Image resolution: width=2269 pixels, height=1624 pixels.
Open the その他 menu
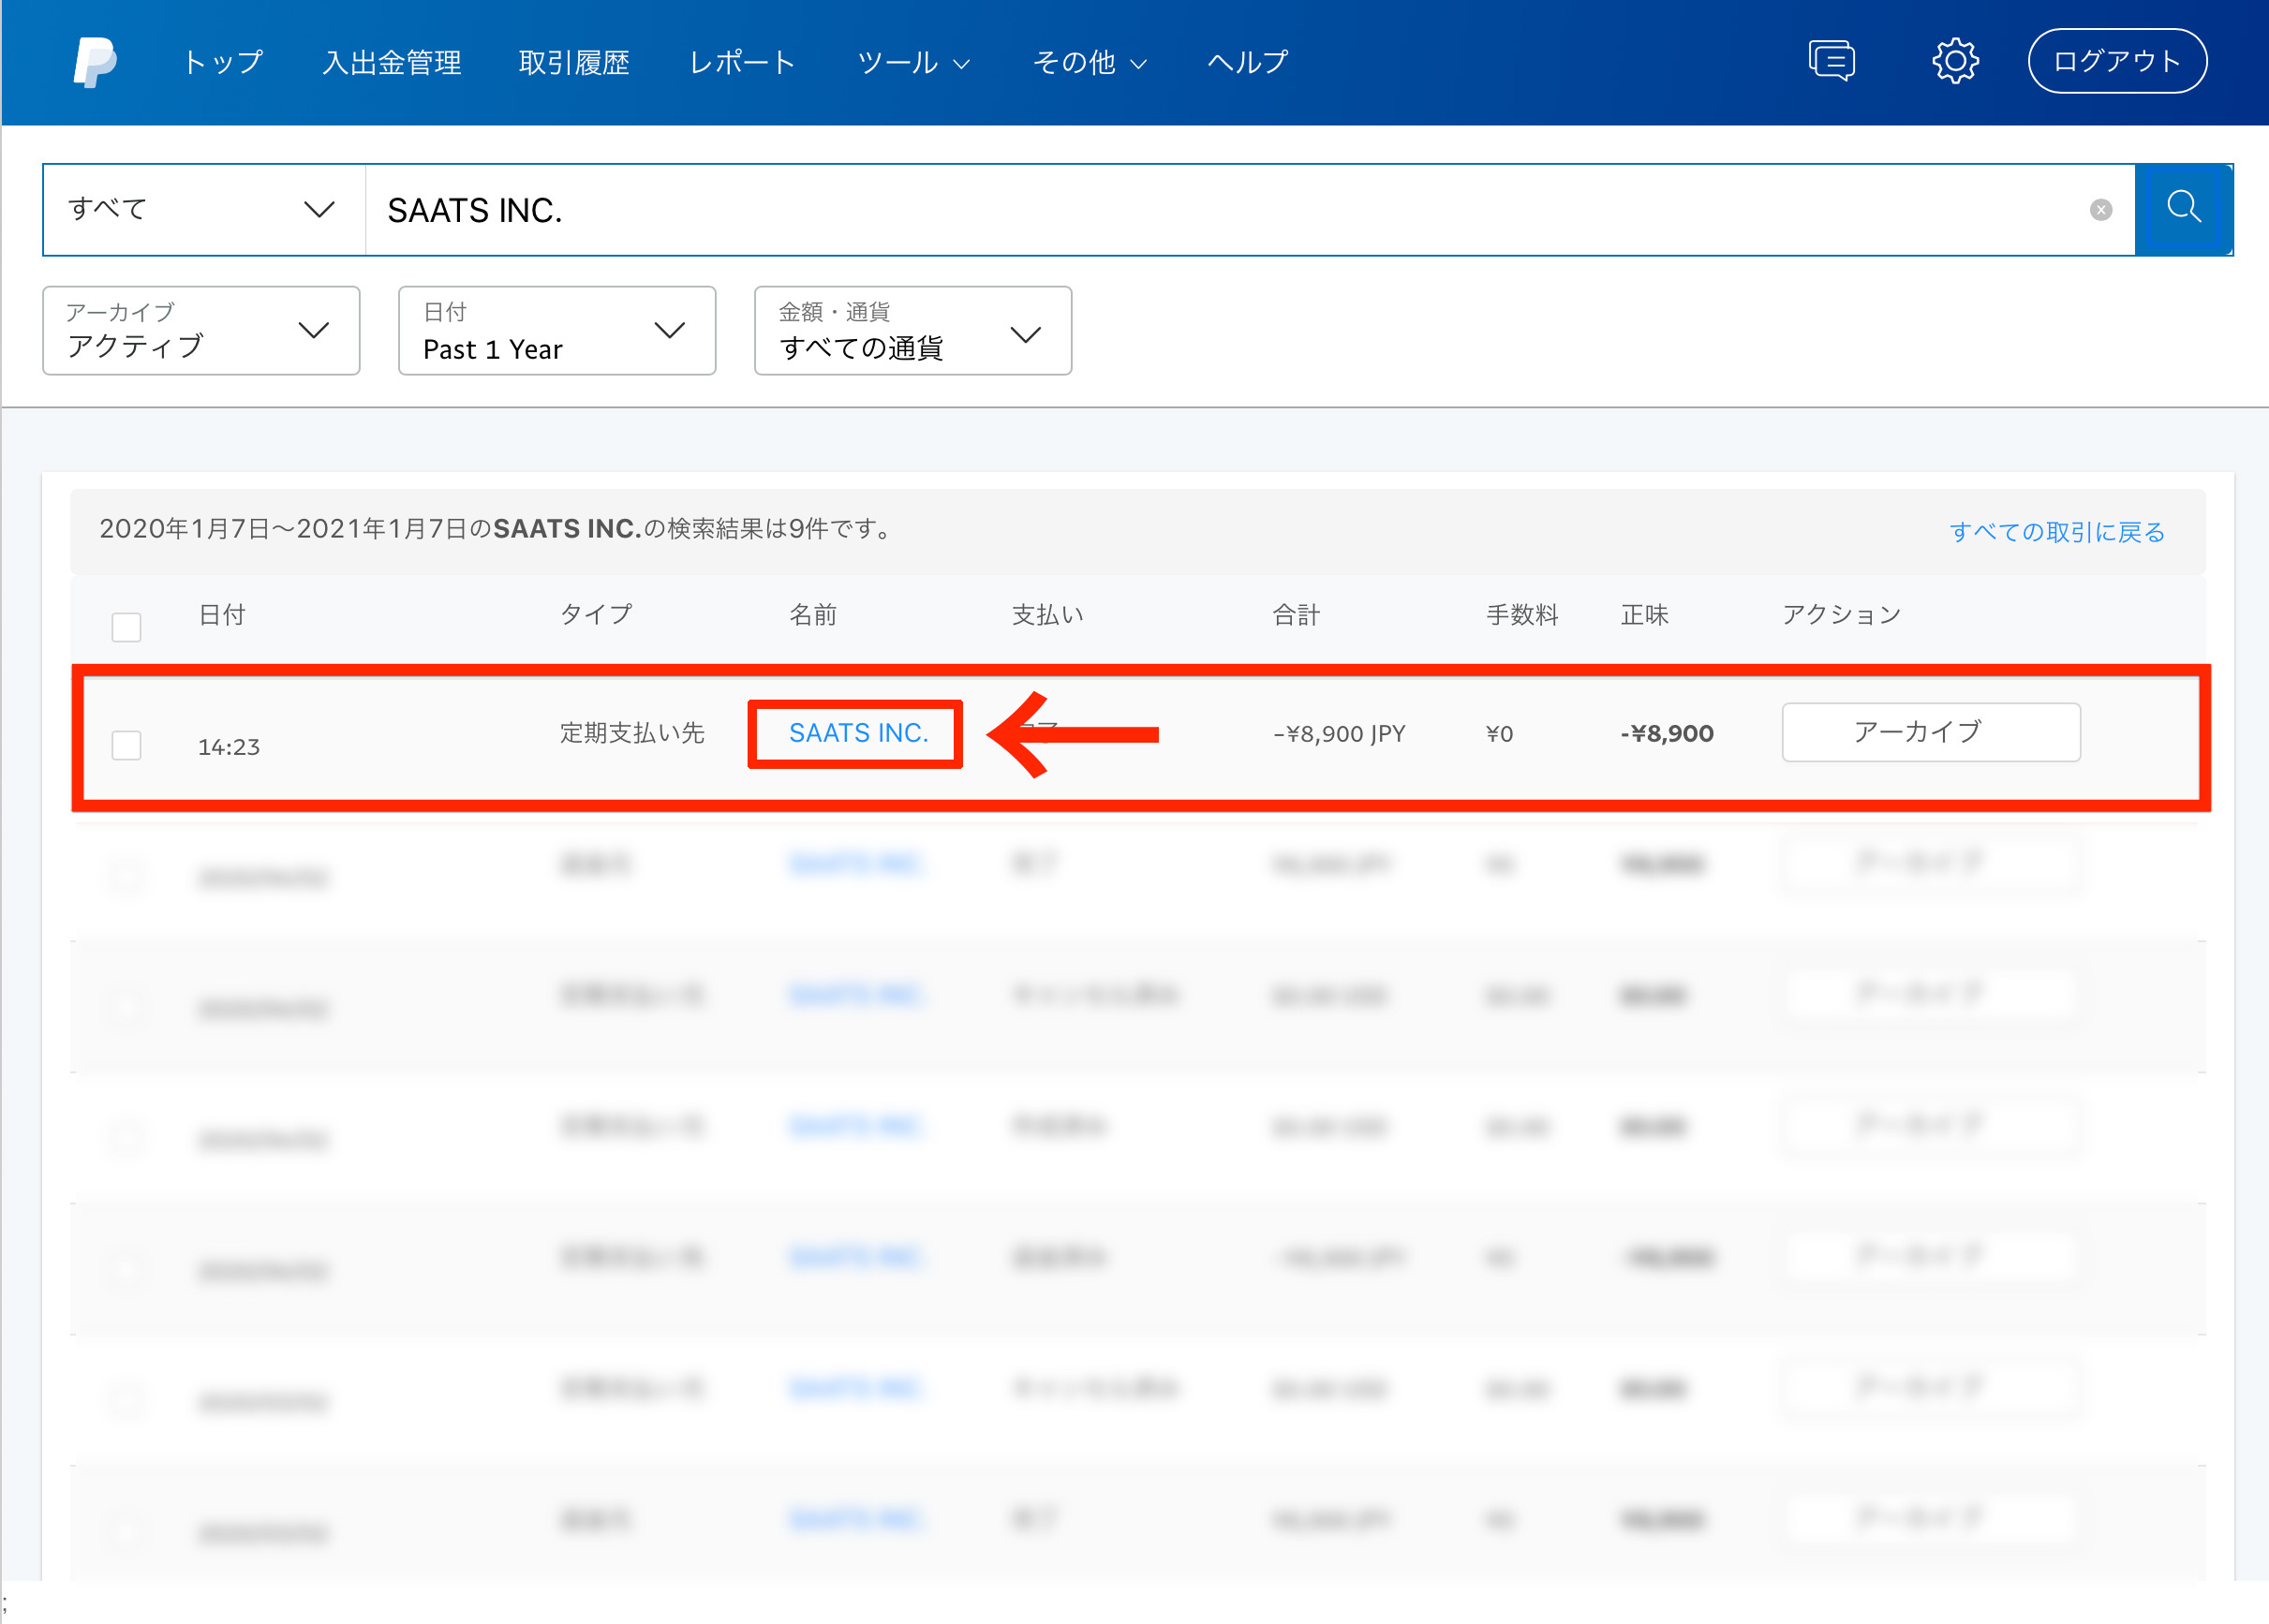(1089, 62)
